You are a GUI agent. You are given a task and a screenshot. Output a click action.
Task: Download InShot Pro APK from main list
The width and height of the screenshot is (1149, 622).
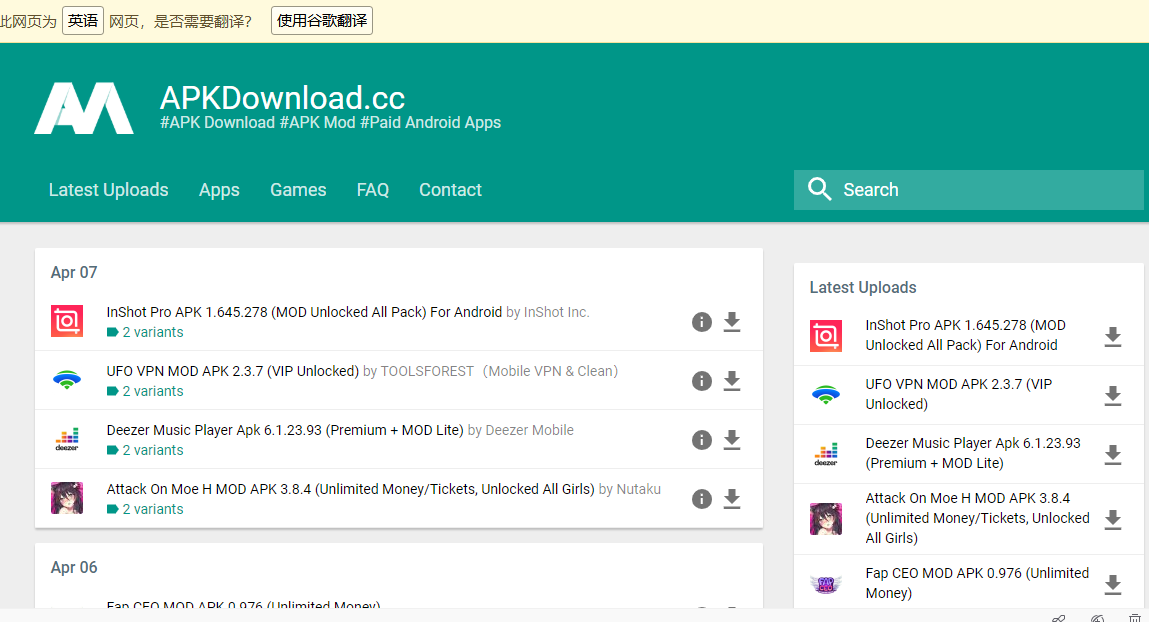click(732, 322)
